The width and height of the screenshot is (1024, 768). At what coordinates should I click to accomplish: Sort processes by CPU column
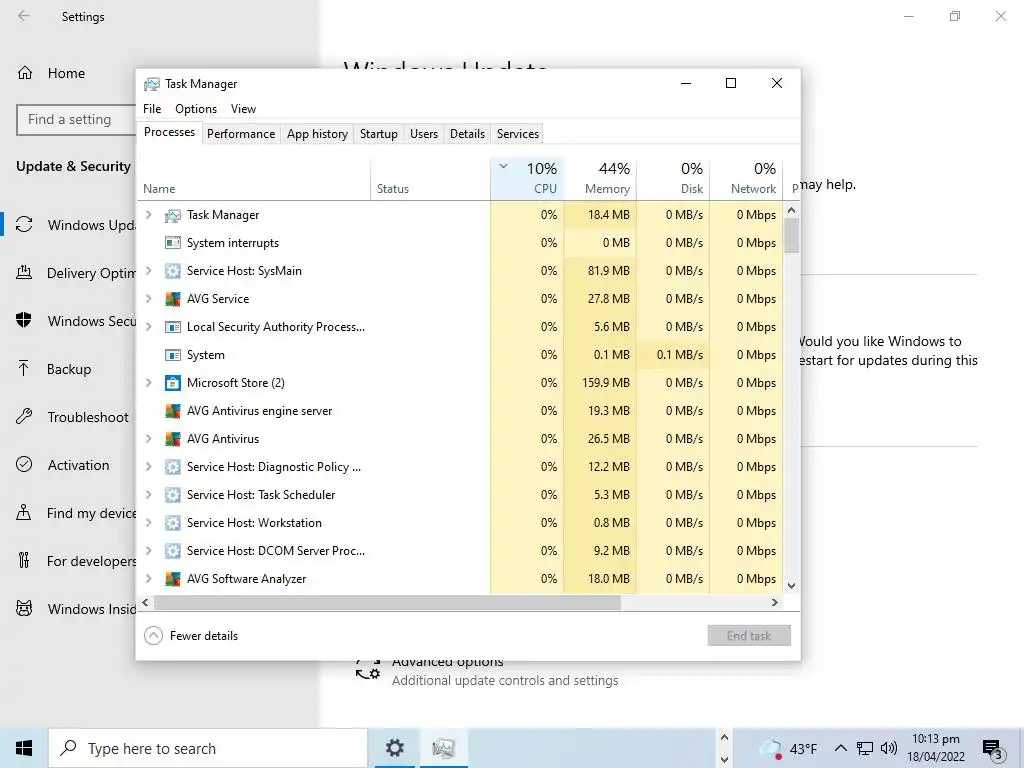point(527,178)
